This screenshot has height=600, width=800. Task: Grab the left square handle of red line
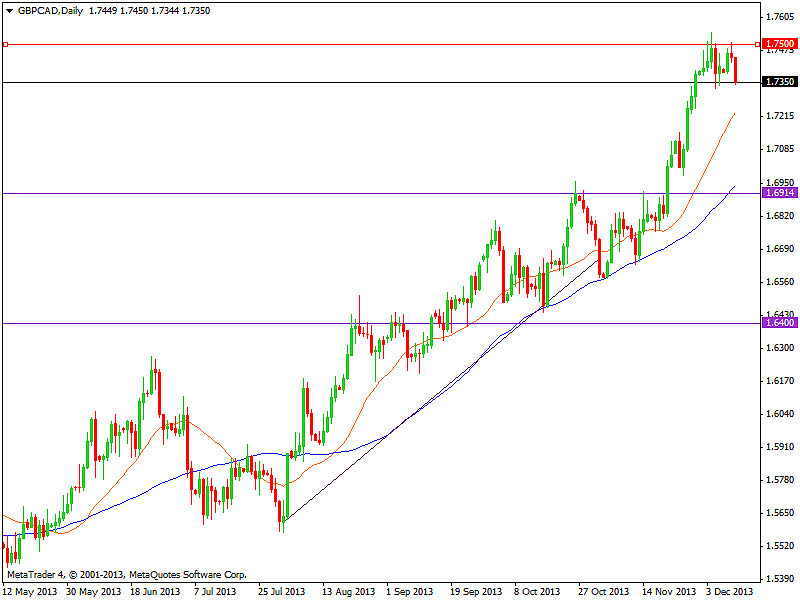click(x=5, y=44)
